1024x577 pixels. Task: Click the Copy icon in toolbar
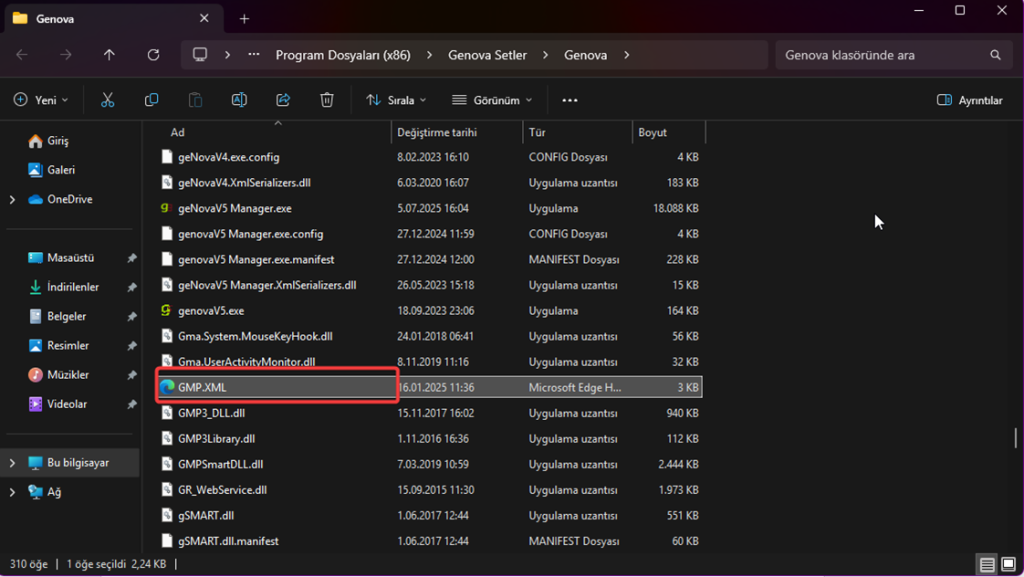click(152, 100)
